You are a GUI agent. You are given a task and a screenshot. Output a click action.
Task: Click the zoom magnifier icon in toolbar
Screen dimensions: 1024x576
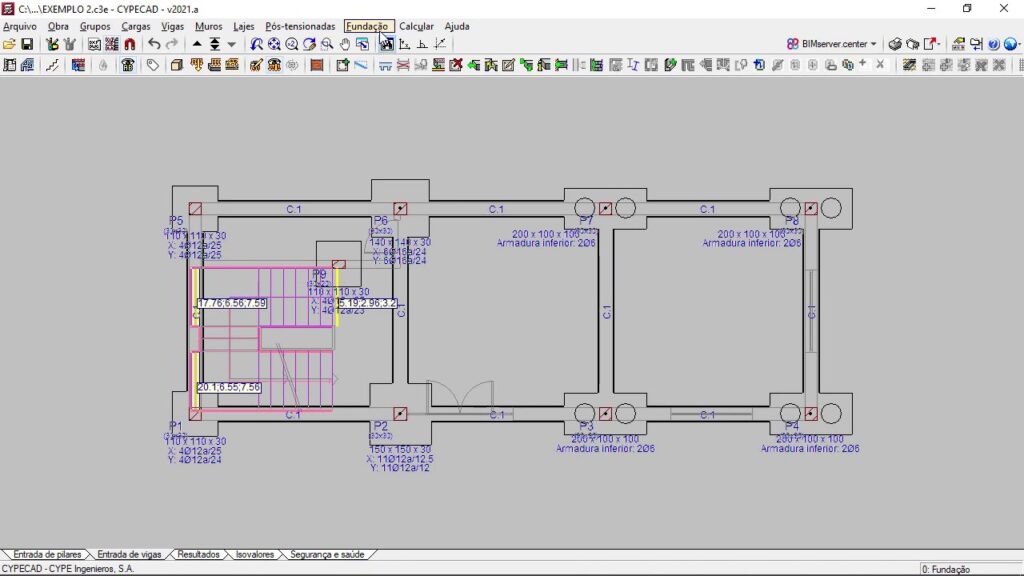coord(327,44)
